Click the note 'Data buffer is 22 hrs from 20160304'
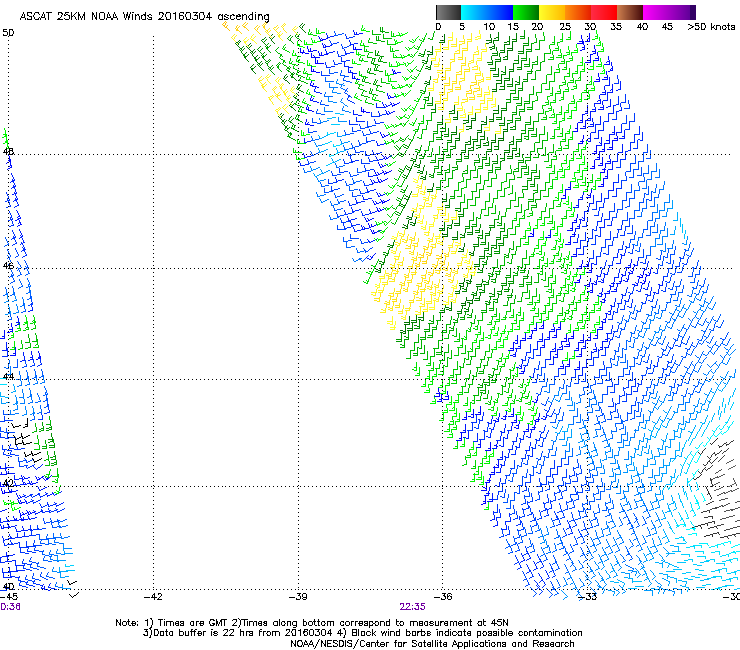Image resolution: width=740 pixels, height=650 pixels. tap(243, 633)
